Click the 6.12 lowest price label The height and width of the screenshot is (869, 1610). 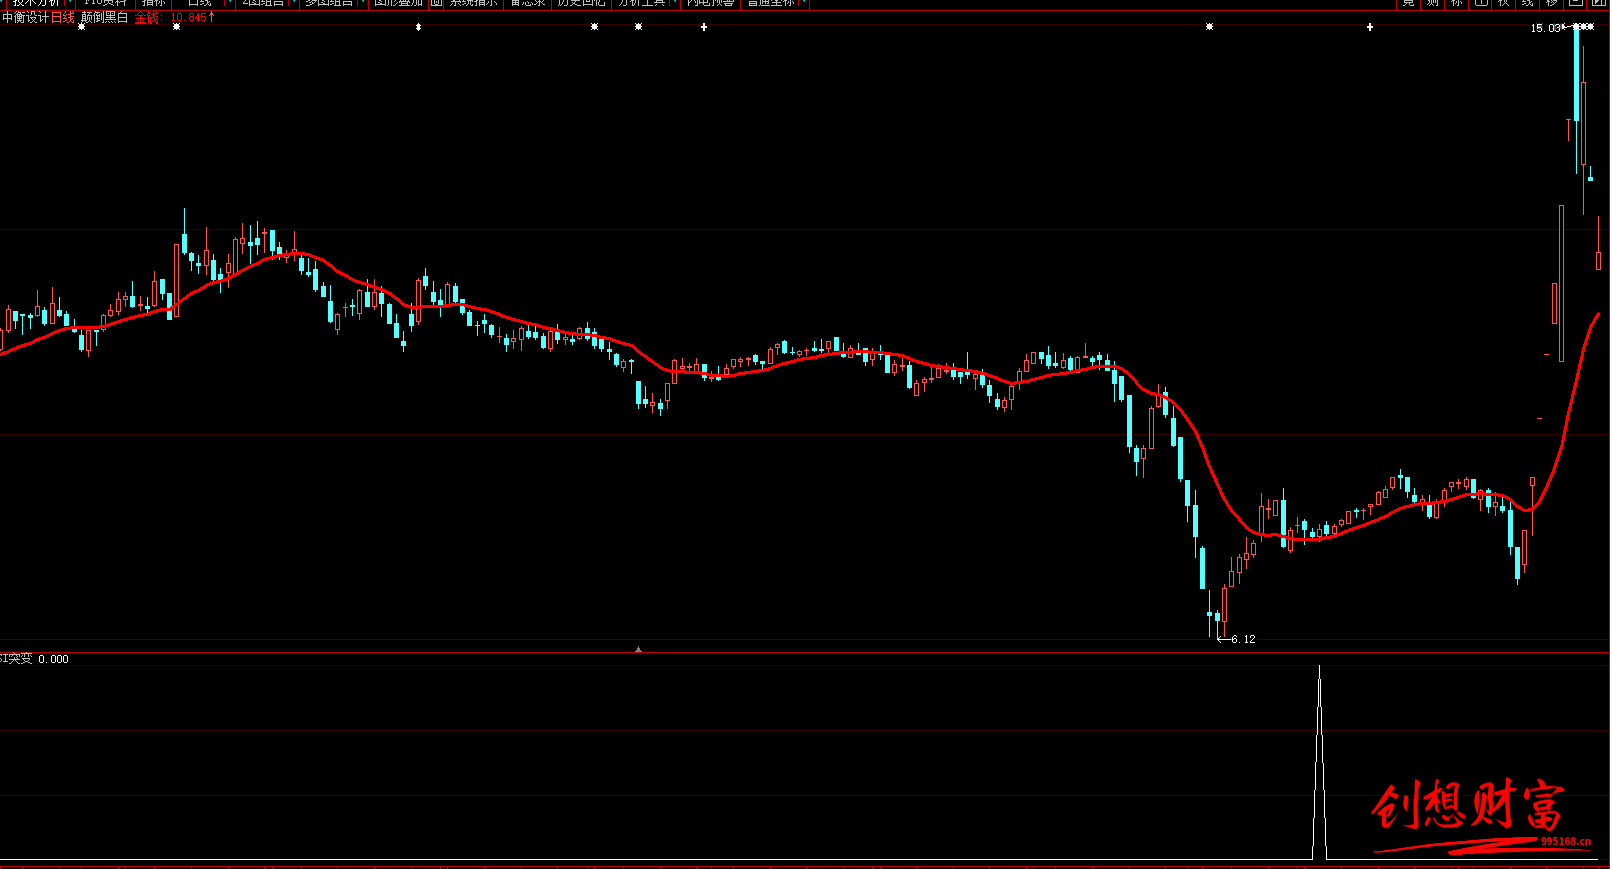(x=1243, y=639)
